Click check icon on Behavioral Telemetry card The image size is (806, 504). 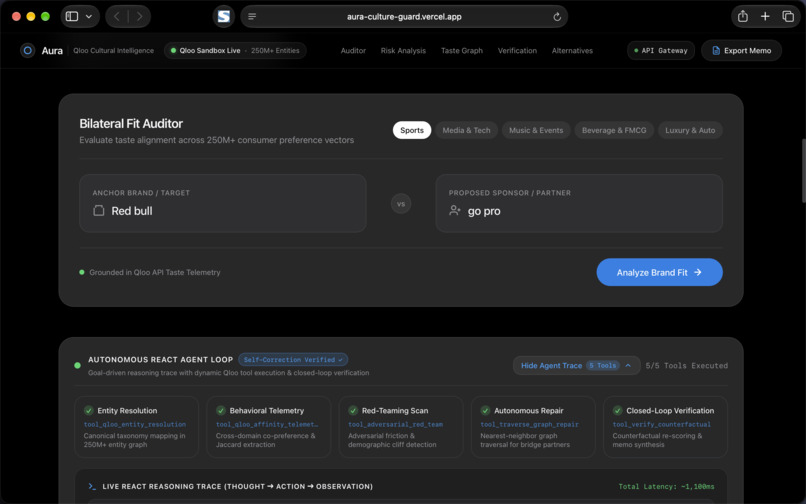(x=221, y=410)
